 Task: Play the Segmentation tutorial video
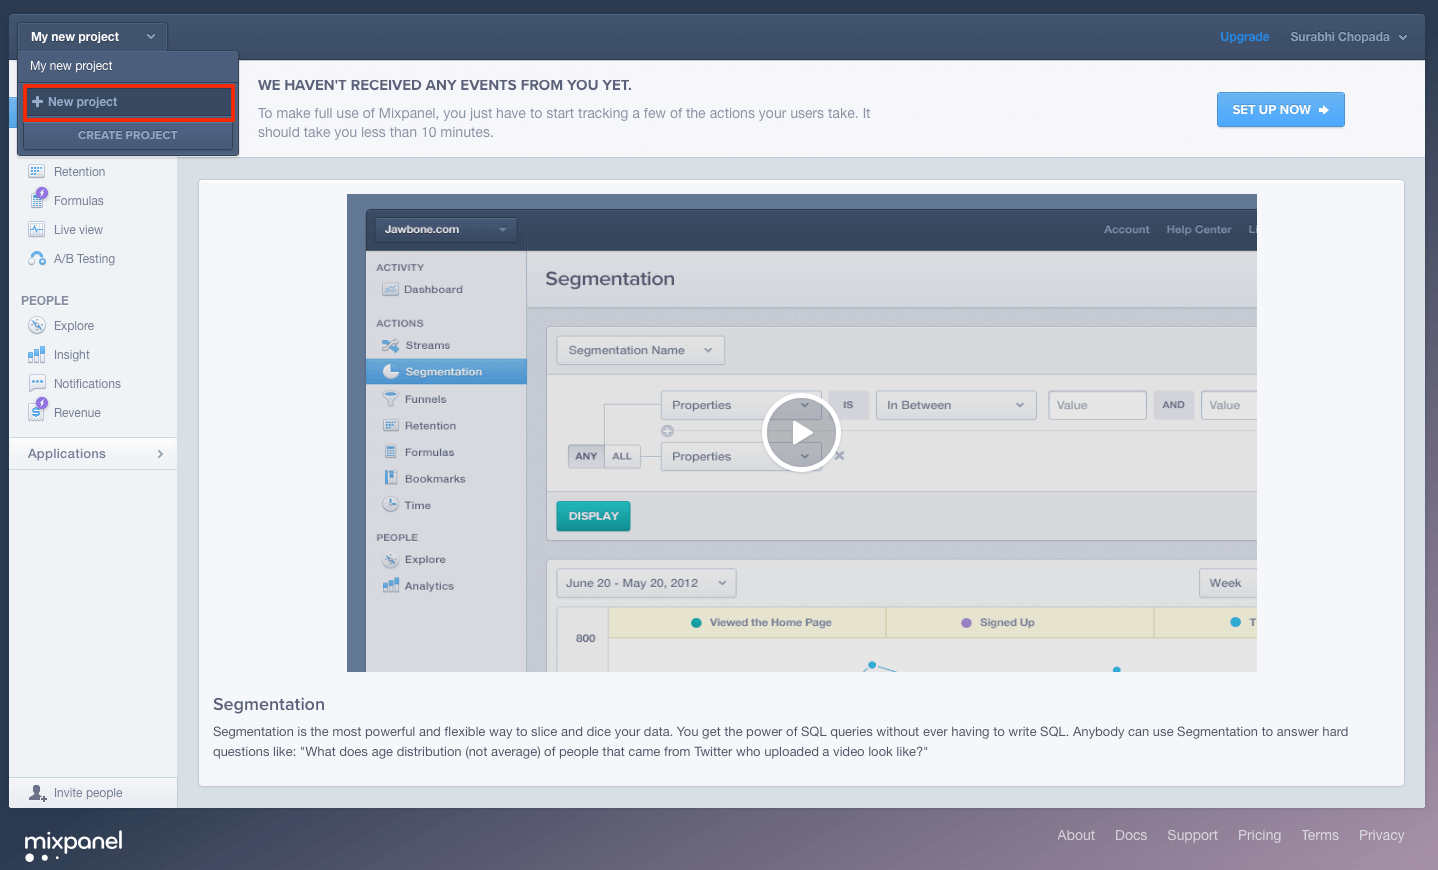tap(801, 432)
